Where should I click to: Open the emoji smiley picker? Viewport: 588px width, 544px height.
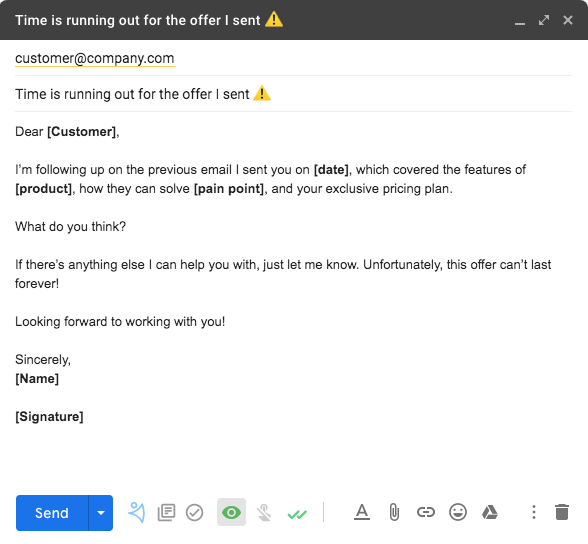[x=458, y=513]
